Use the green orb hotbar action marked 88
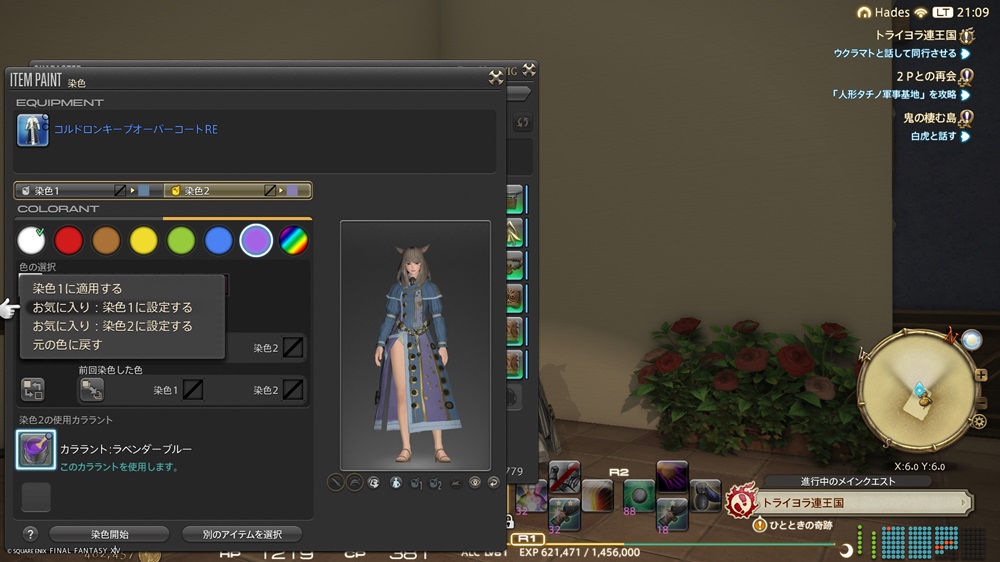1000x562 pixels. pyautogui.click(x=638, y=496)
